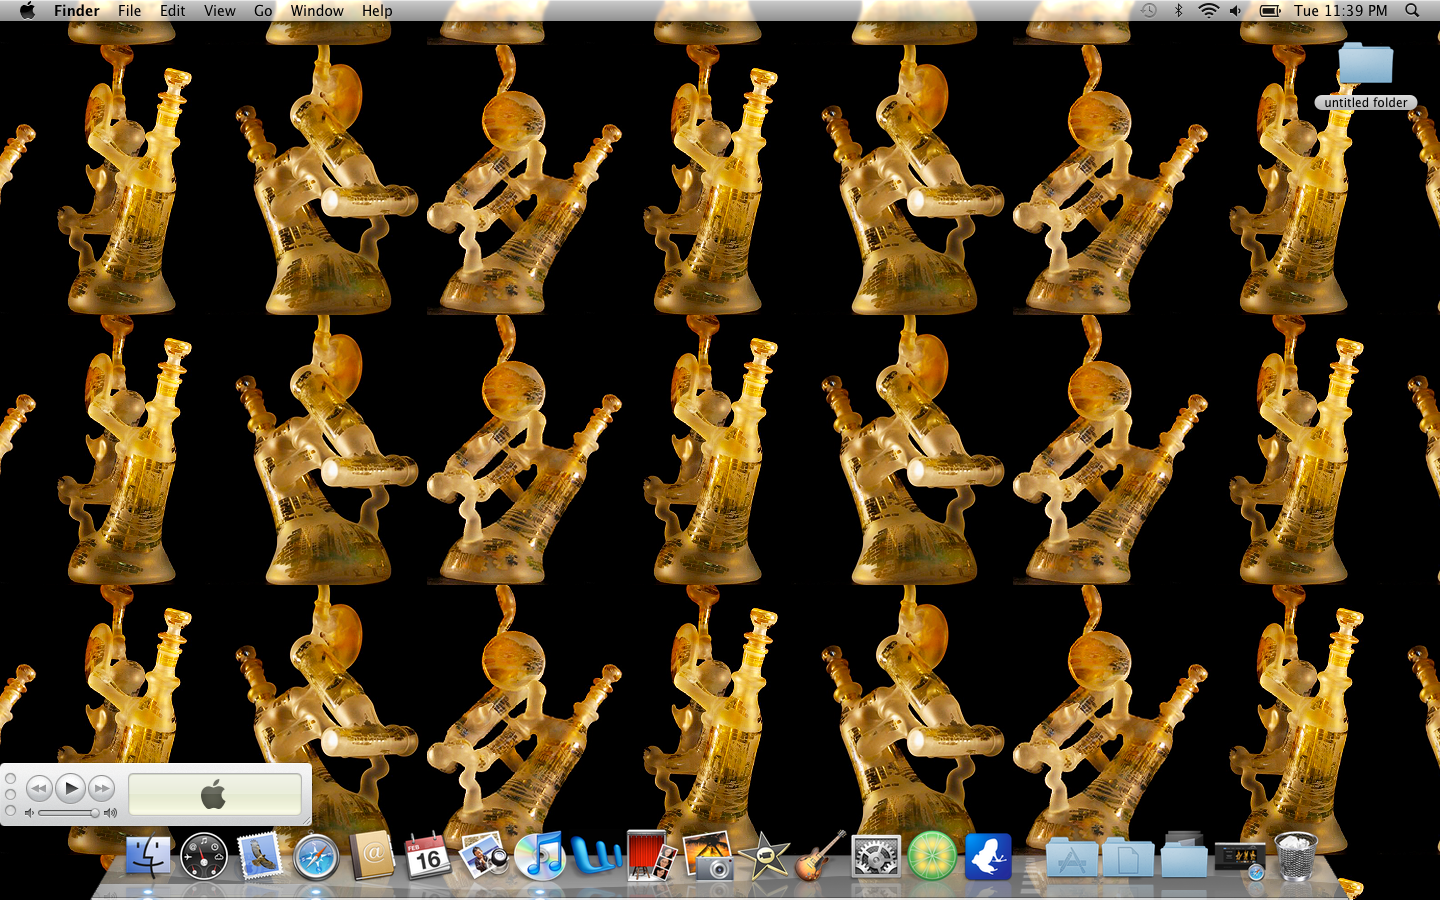Open Applications folder stack in Dock
The width and height of the screenshot is (1440, 900).
click(x=1071, y=859)
